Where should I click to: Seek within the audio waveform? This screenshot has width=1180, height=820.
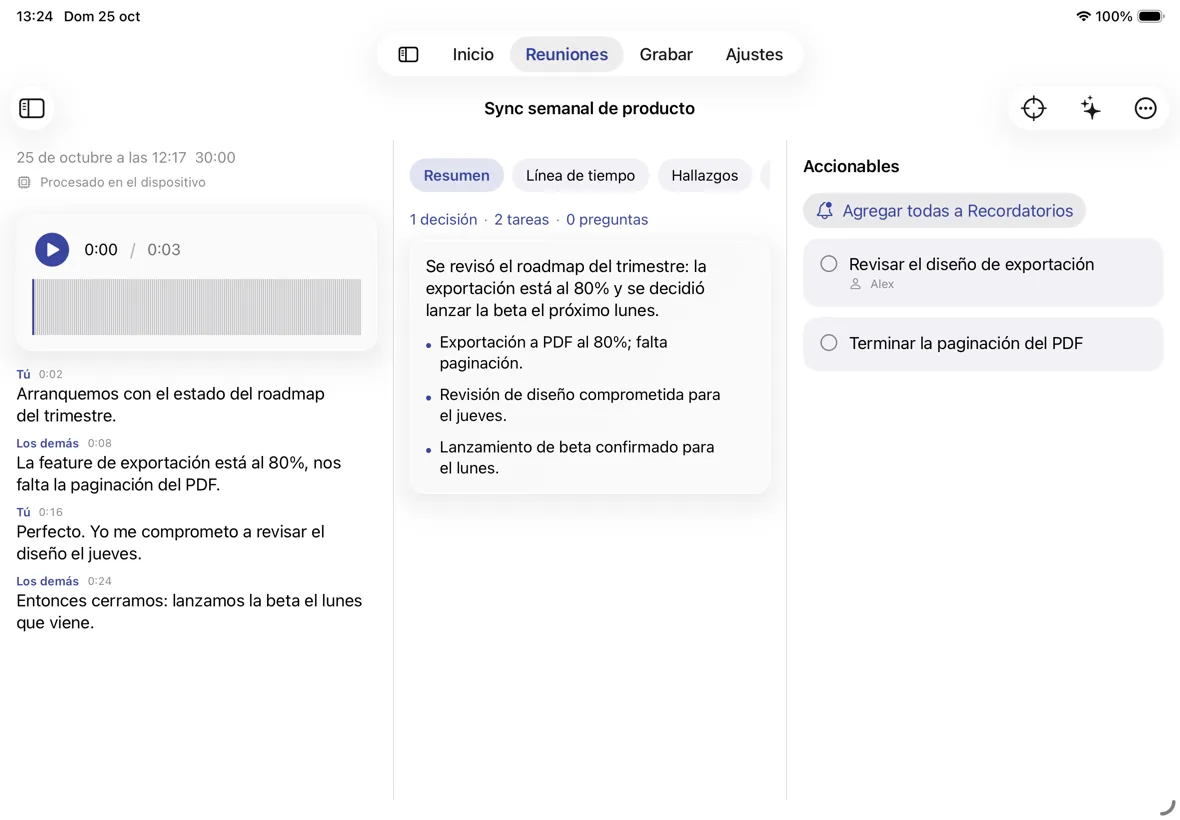(196, 307)
